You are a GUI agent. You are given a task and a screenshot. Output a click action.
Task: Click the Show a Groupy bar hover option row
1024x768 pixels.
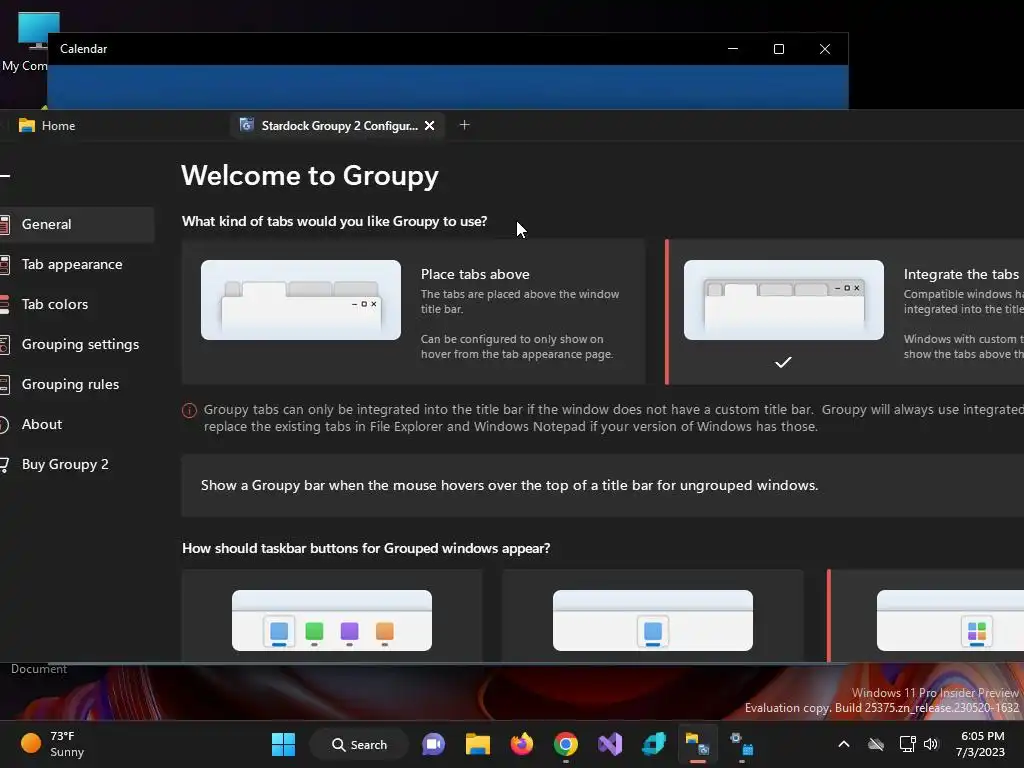(602, 485)
